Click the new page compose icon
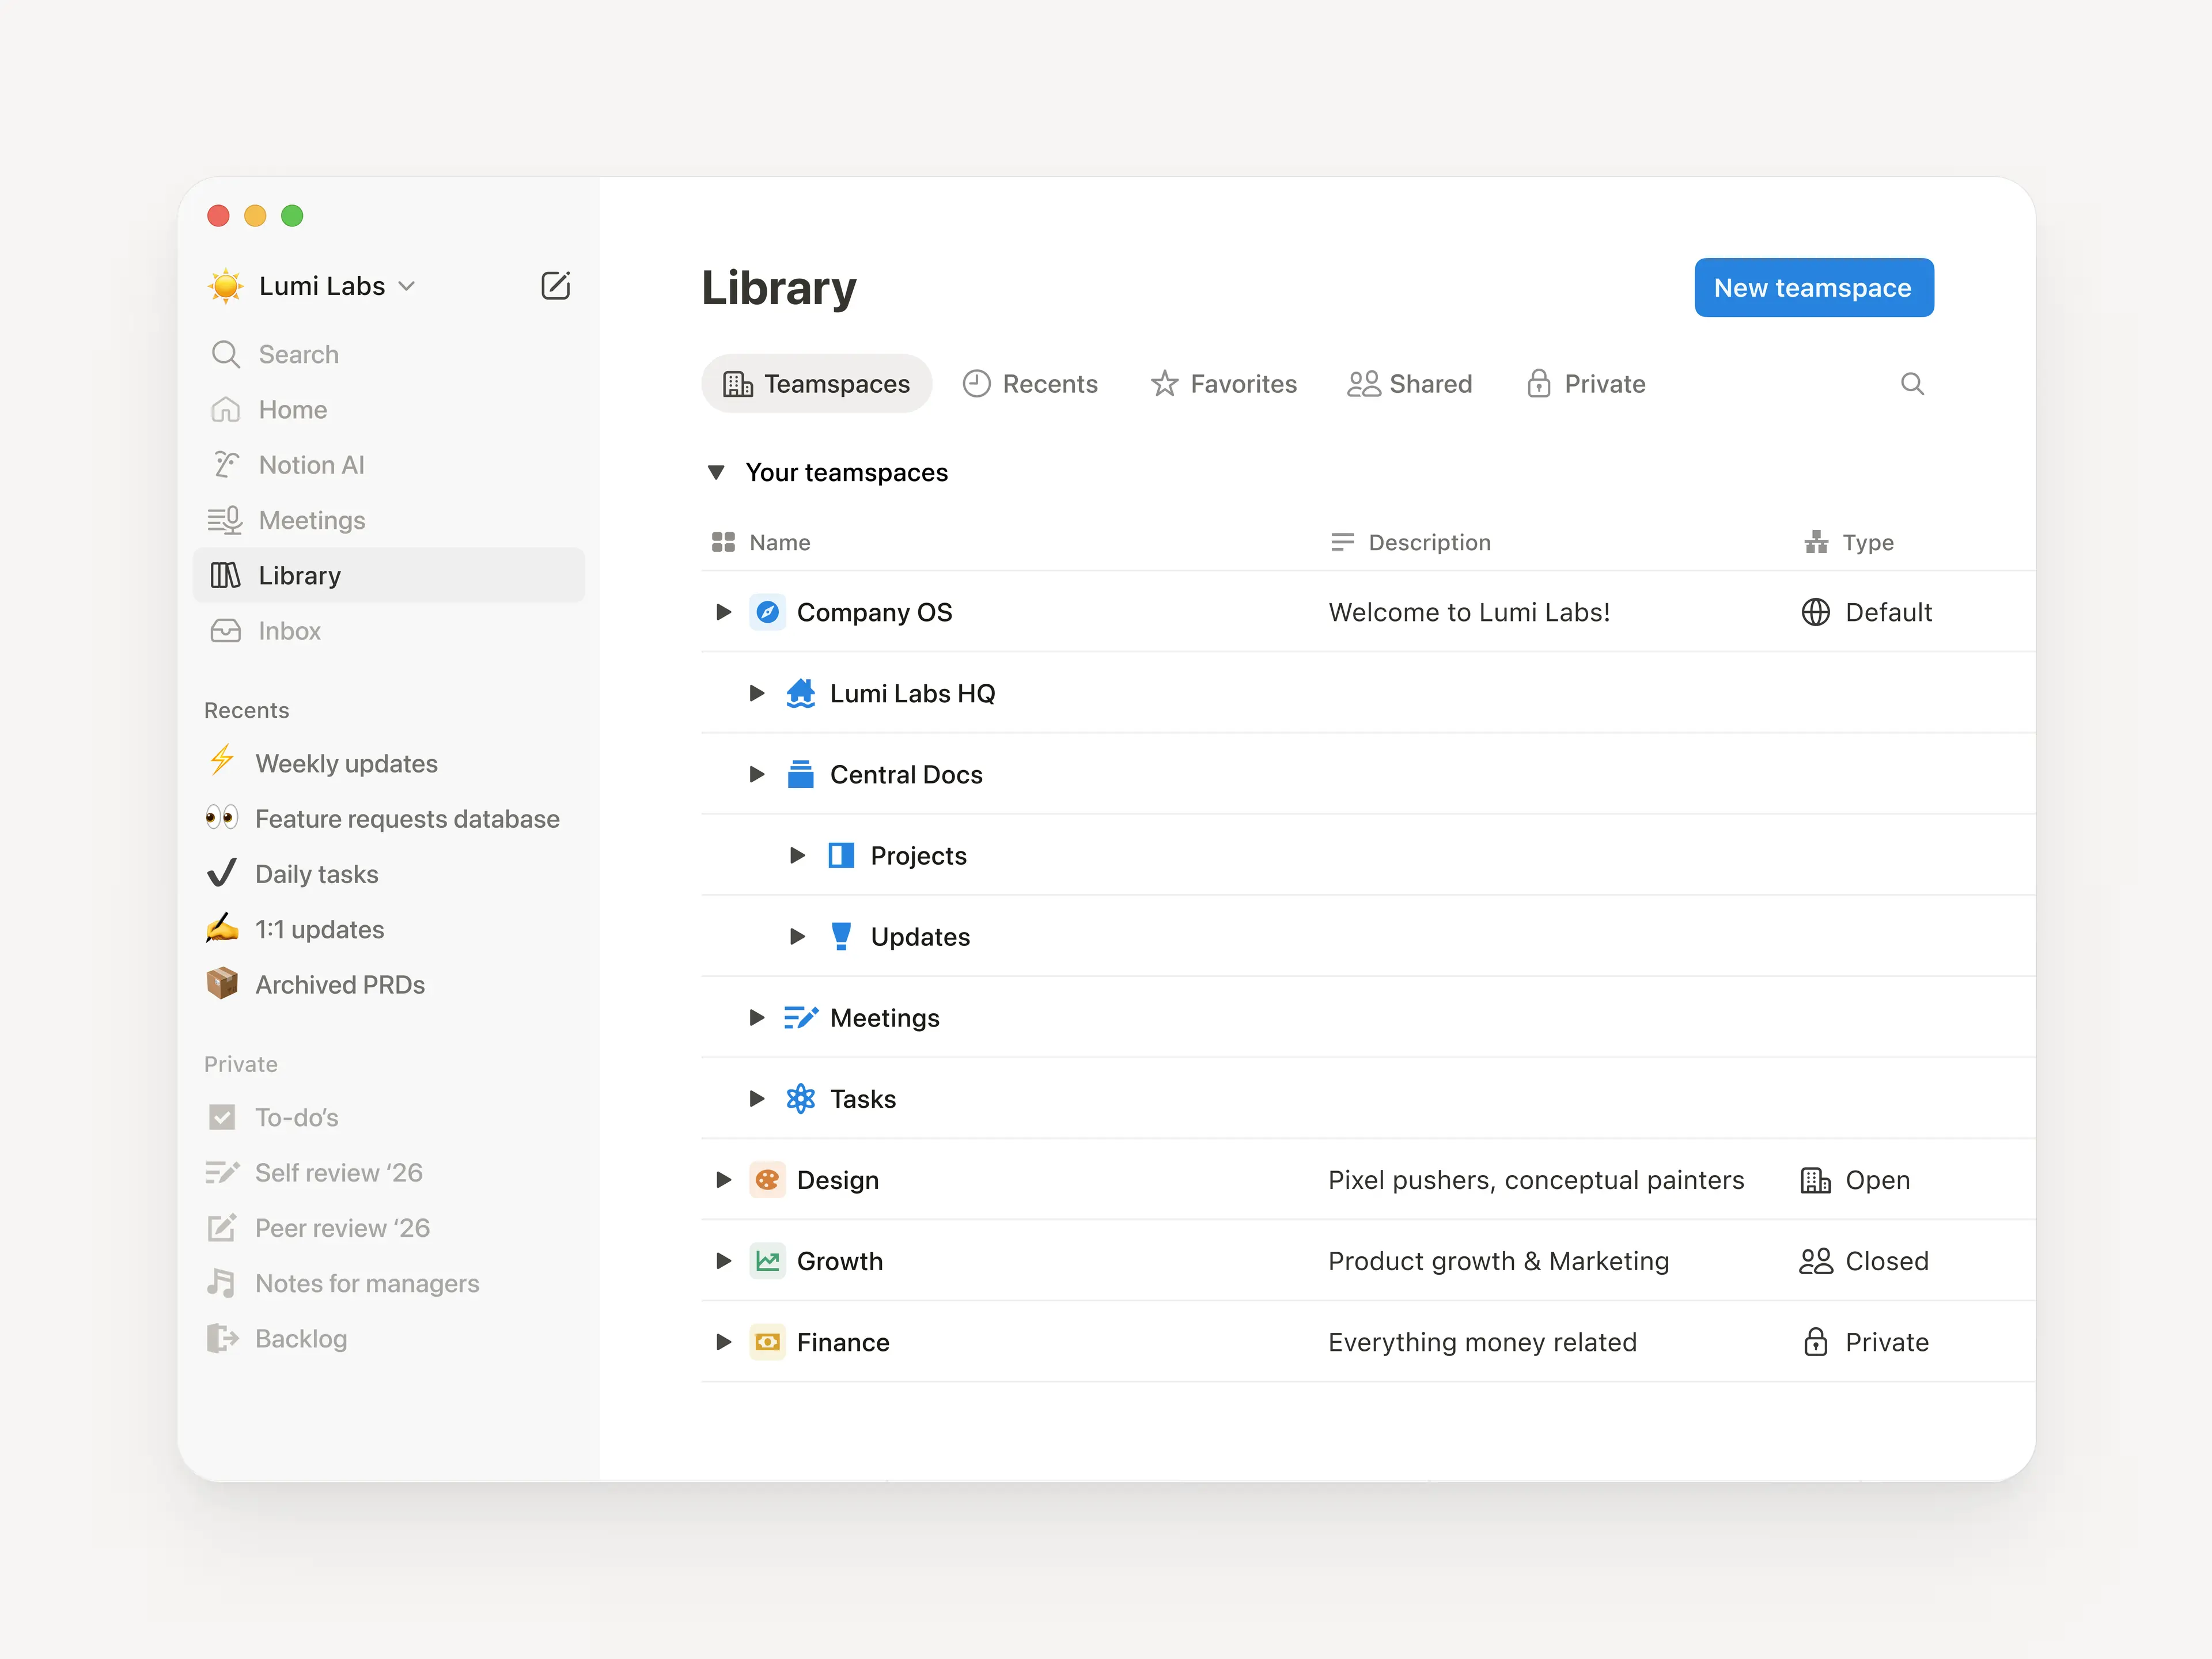The height and width of the screenshot is (1659, 2212). (x=557, y=285)
